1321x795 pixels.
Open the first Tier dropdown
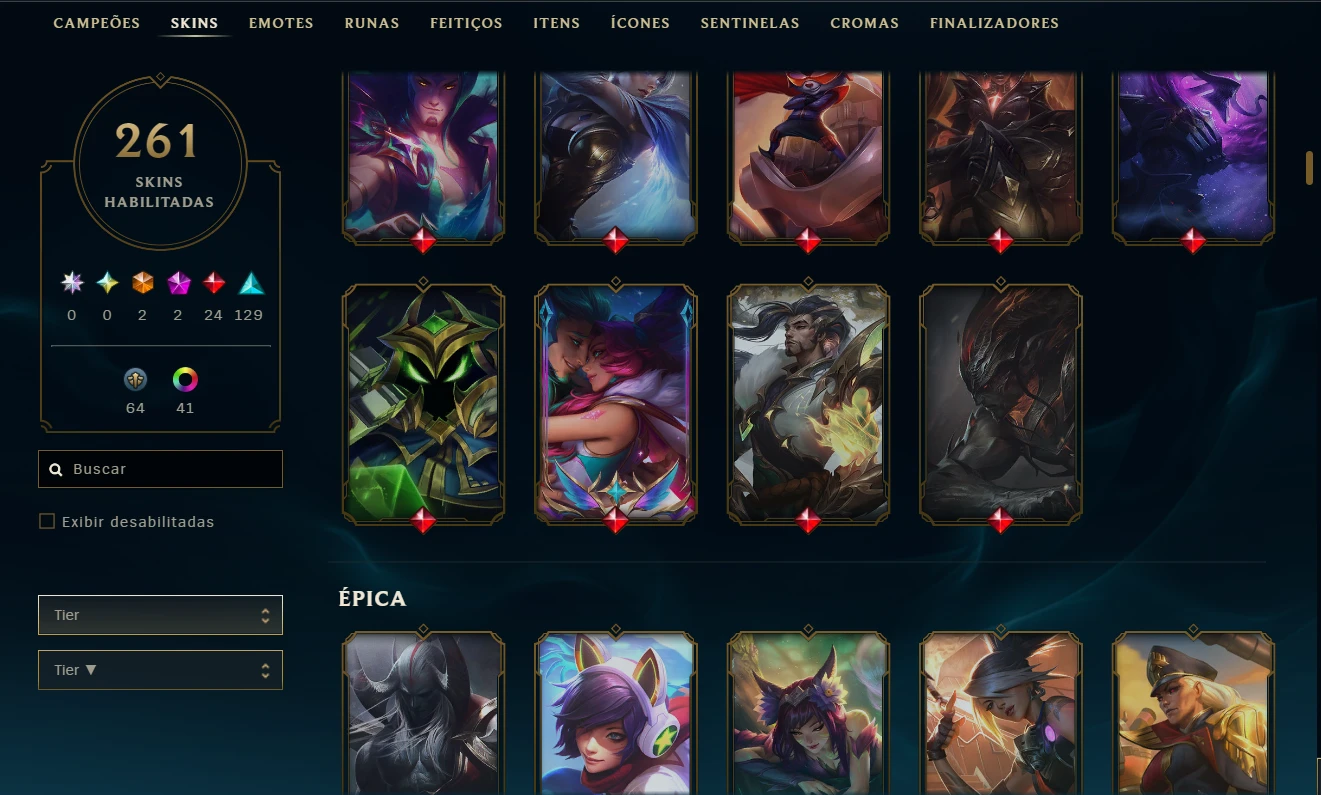coord(160,615)
